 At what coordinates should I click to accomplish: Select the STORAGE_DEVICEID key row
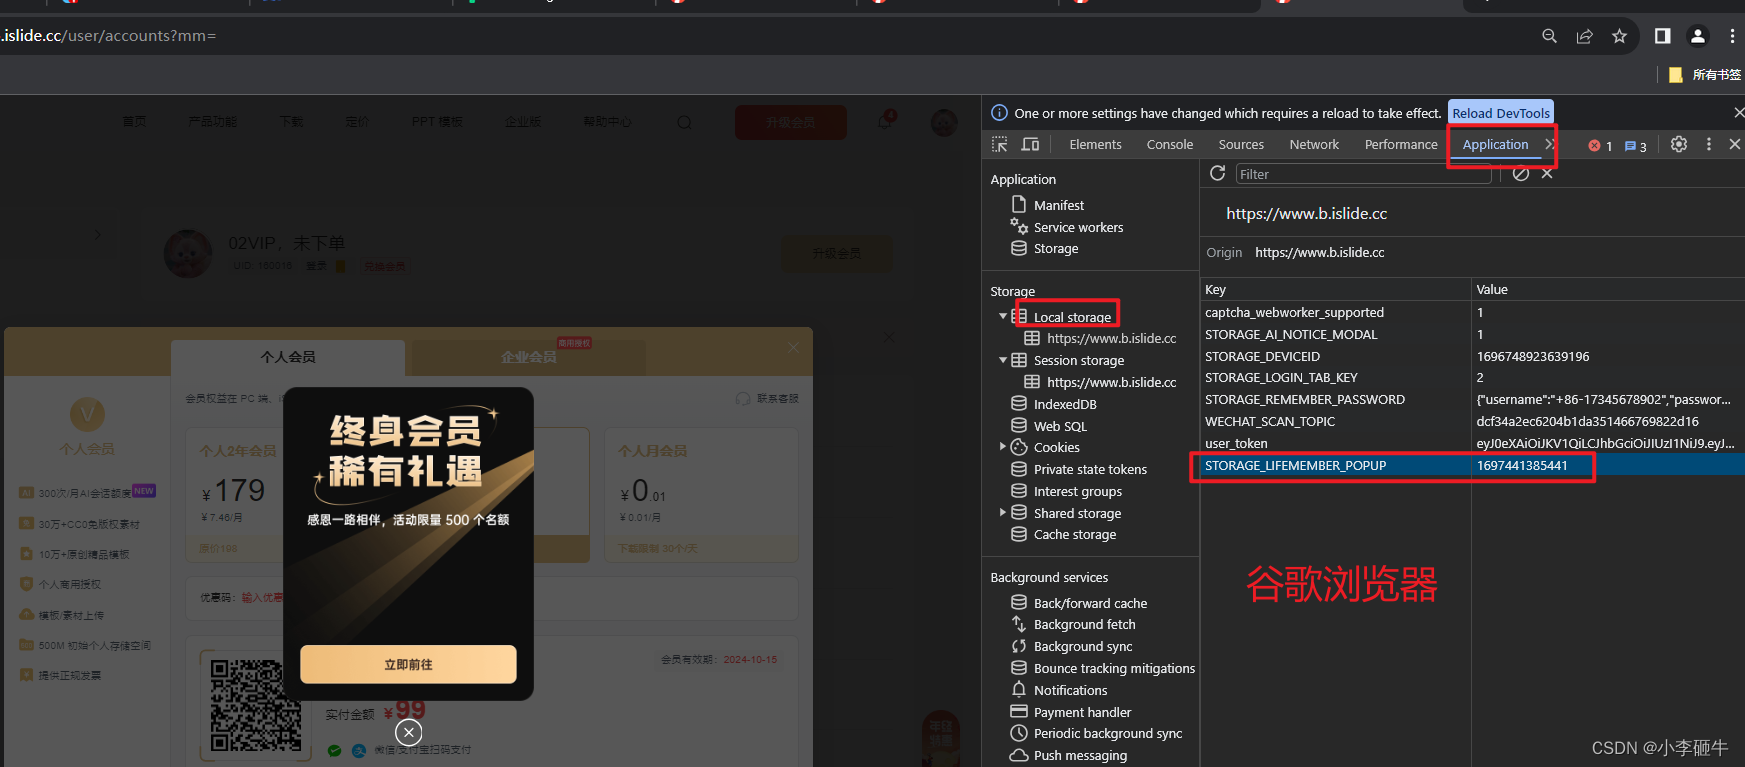pos(1472,356)
